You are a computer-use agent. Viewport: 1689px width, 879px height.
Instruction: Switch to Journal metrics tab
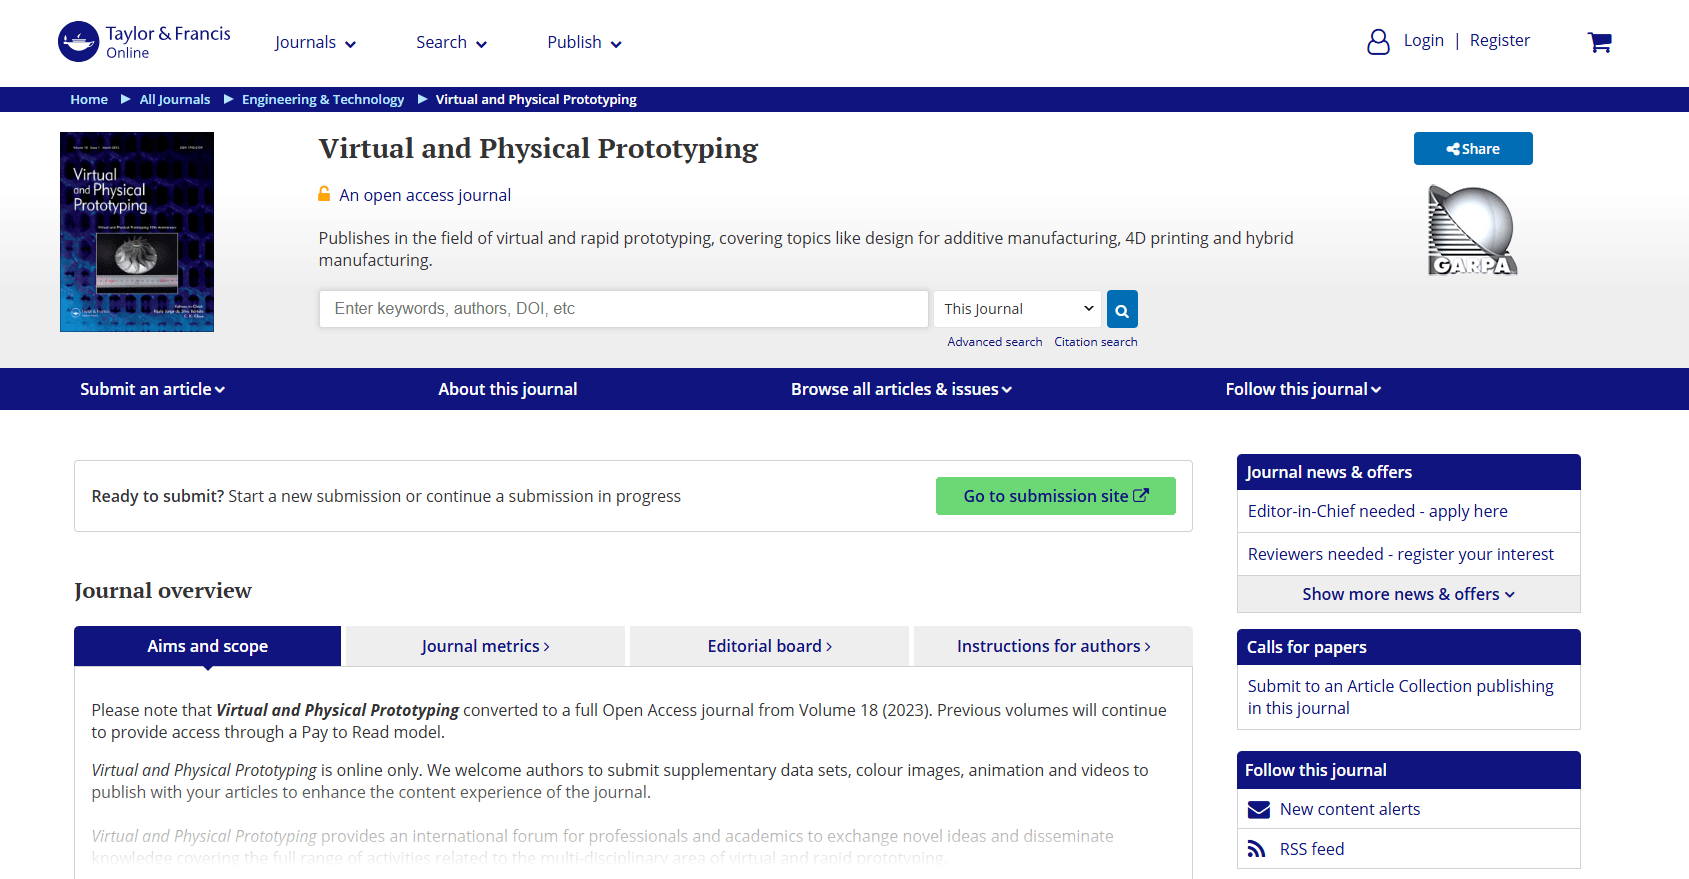[485, 646]
